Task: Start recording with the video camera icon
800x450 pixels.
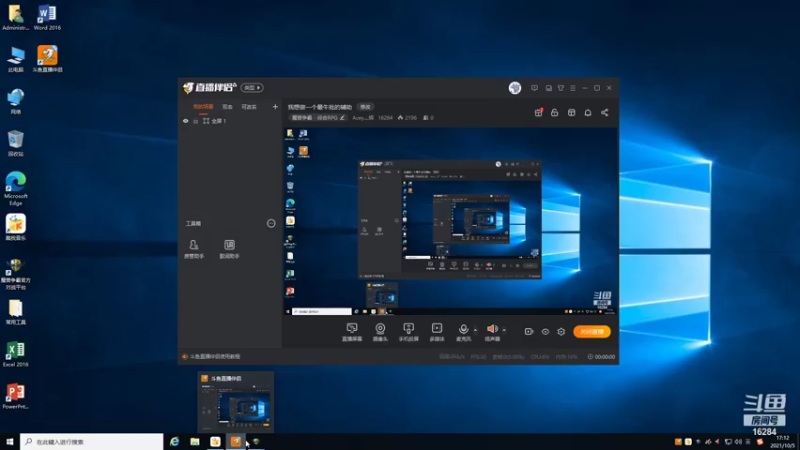Action: [x=529, y=332]
